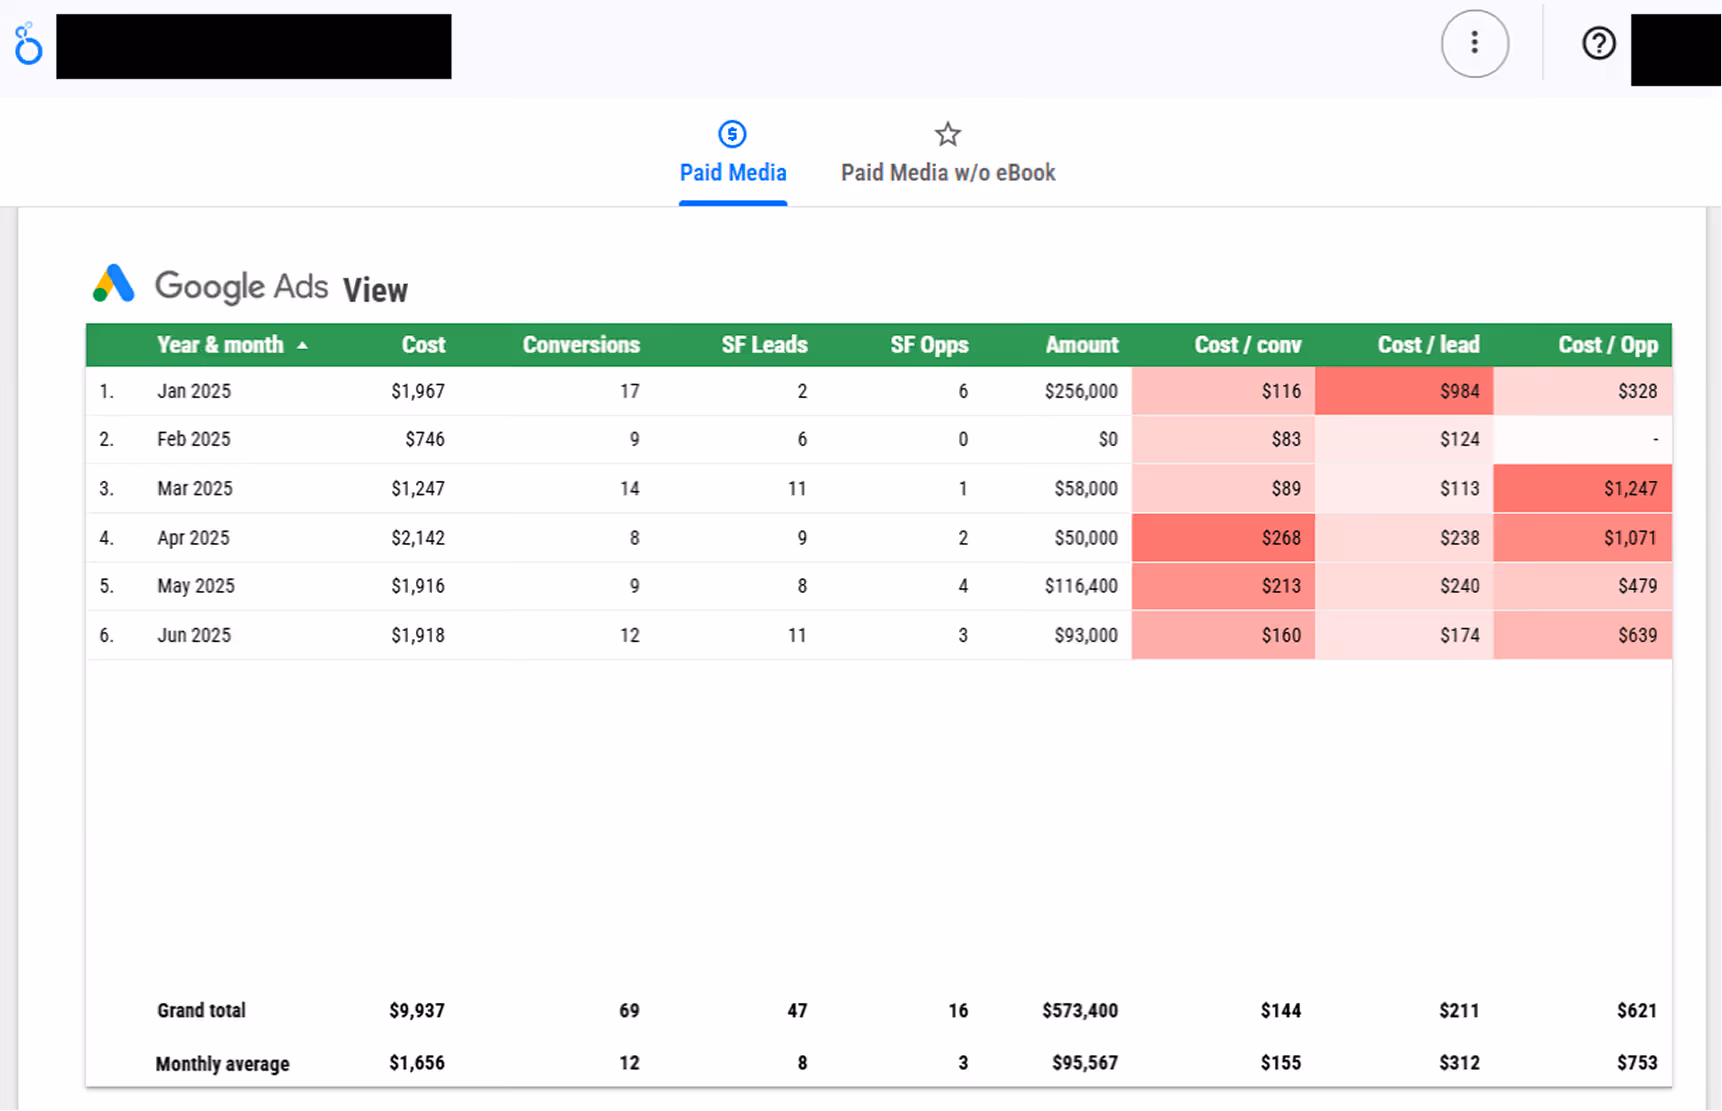The width and height of the screenshot is (1722, 1111).
Task: Click the dollar icon above Paid Media
Action: click(731, 133)
